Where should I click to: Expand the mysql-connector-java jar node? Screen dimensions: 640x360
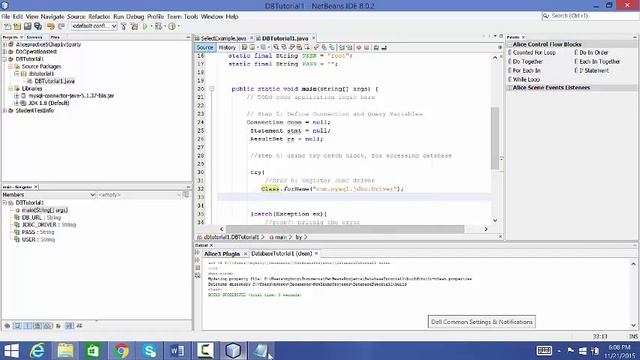[x=17, y=96]
